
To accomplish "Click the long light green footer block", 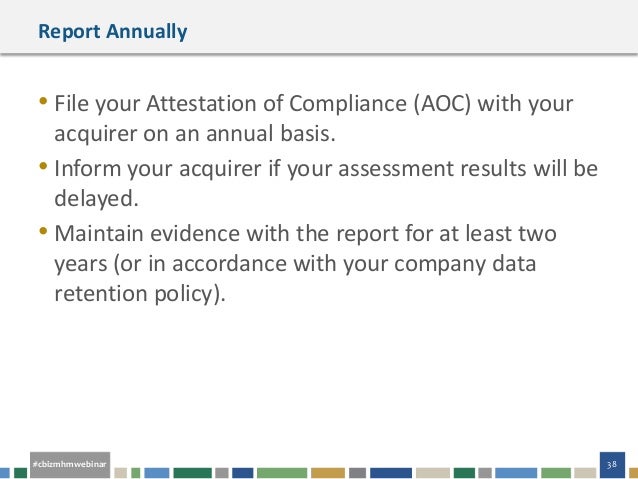I will tap(282, 472).
